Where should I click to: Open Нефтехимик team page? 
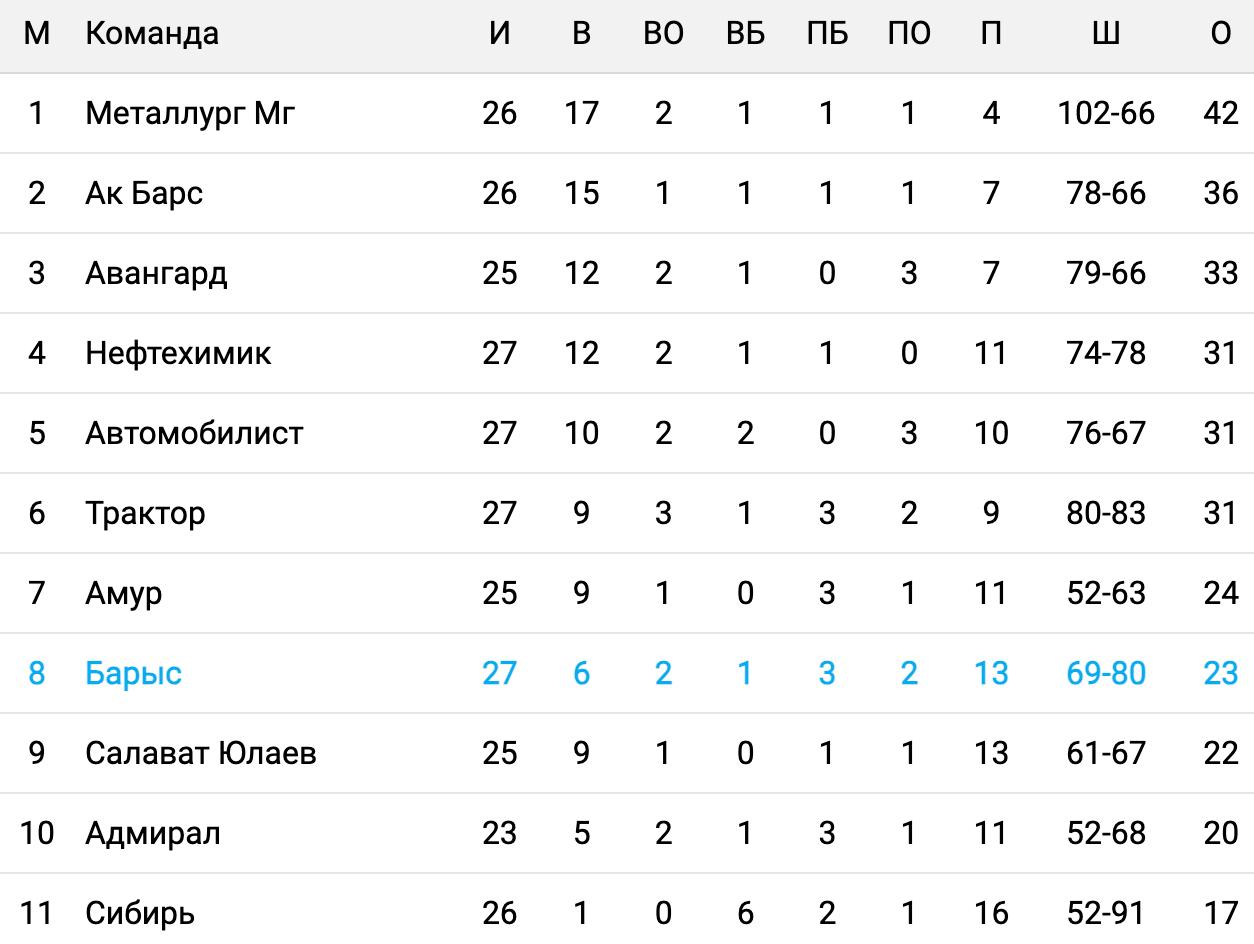click(x=178, y=353)
